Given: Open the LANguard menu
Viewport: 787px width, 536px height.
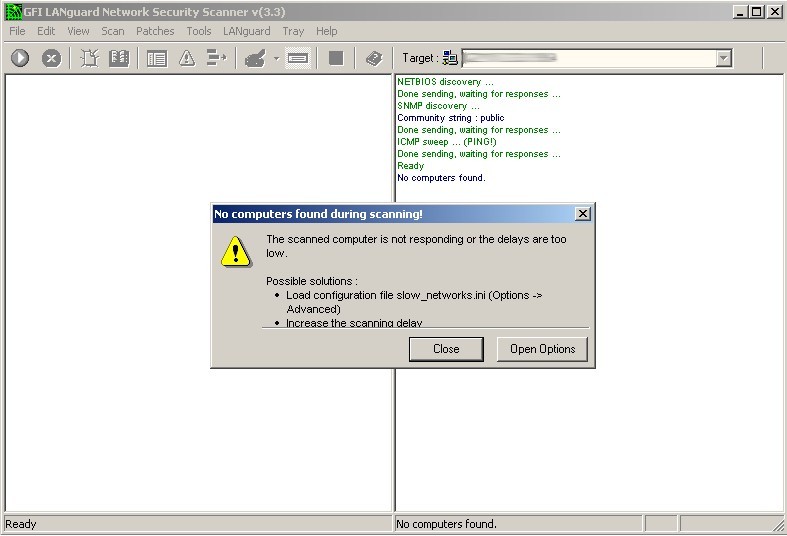Looking at the screenshot, I should pos(246,31).
